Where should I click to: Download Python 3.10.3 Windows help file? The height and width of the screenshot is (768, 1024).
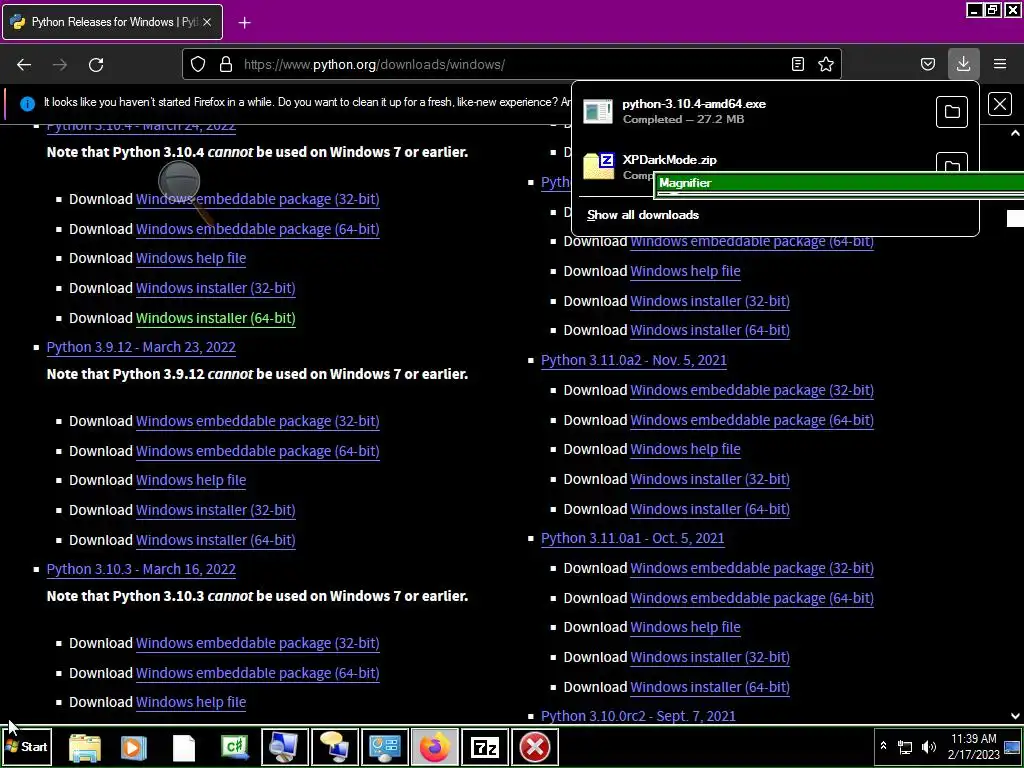point(191,702)
